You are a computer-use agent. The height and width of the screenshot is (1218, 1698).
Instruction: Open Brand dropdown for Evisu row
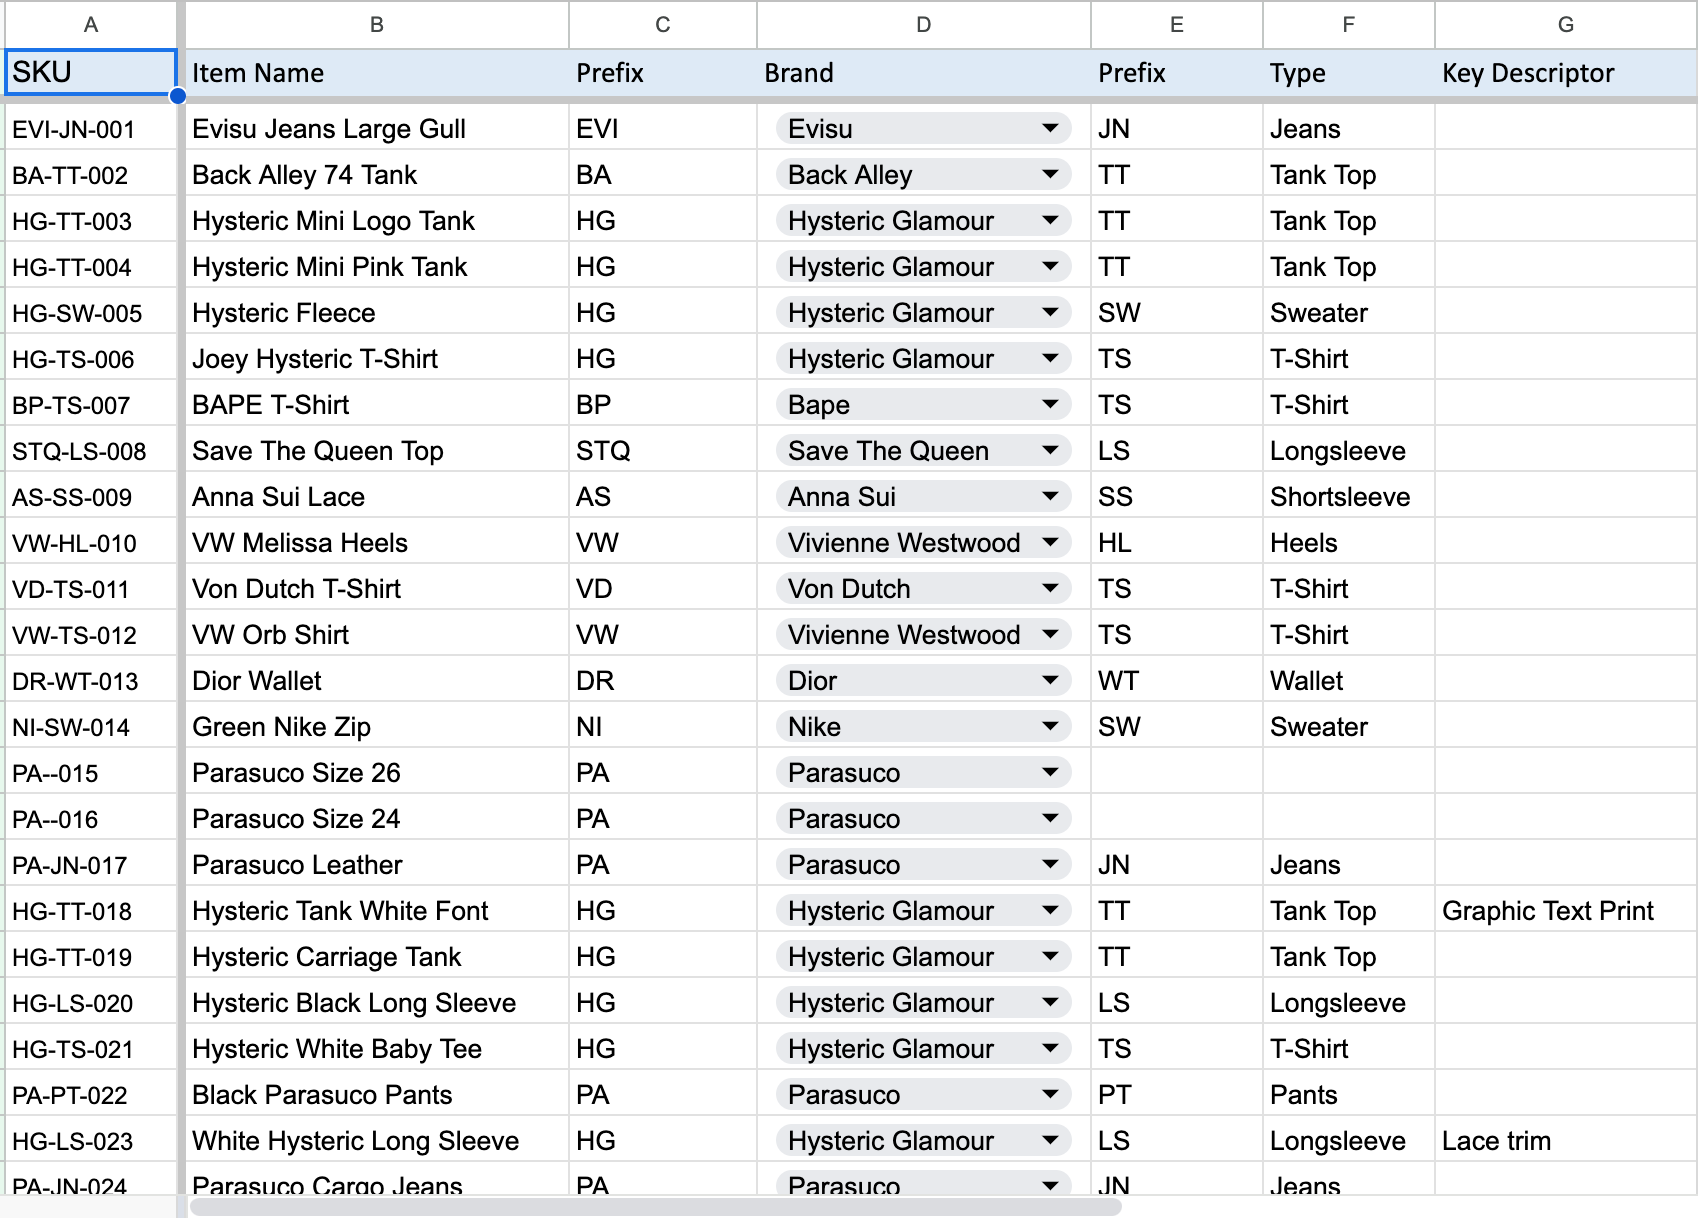(1049, 128)
